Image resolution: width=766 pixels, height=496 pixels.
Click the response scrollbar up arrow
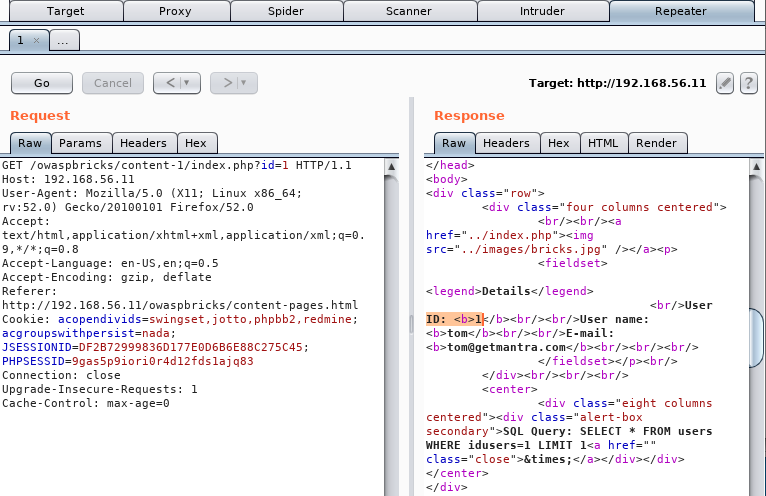coord(756,167)
